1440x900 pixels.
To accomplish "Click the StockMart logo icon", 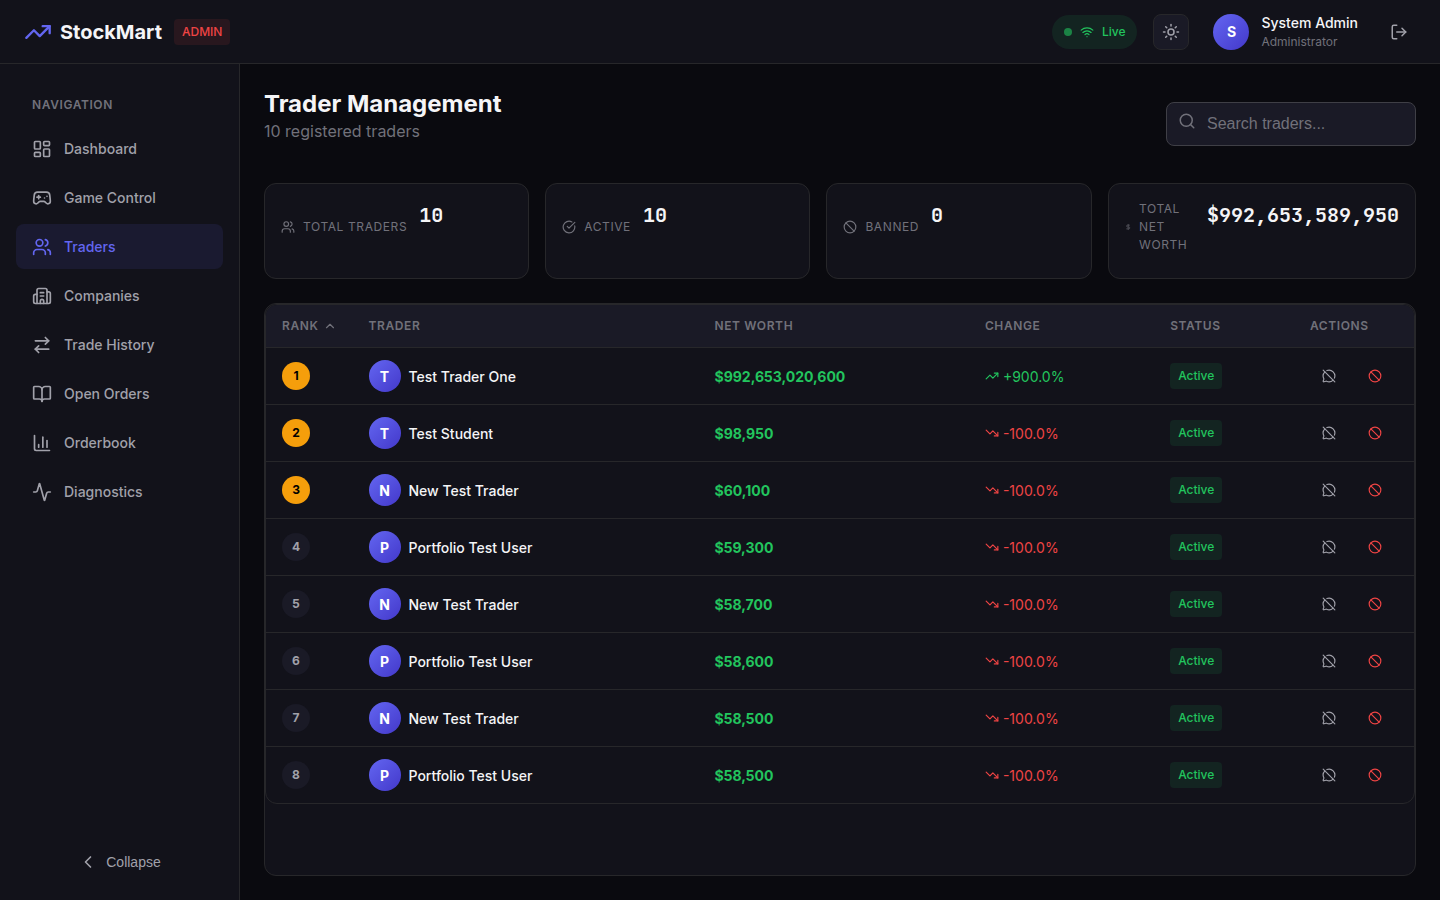I will click(38, 31).
